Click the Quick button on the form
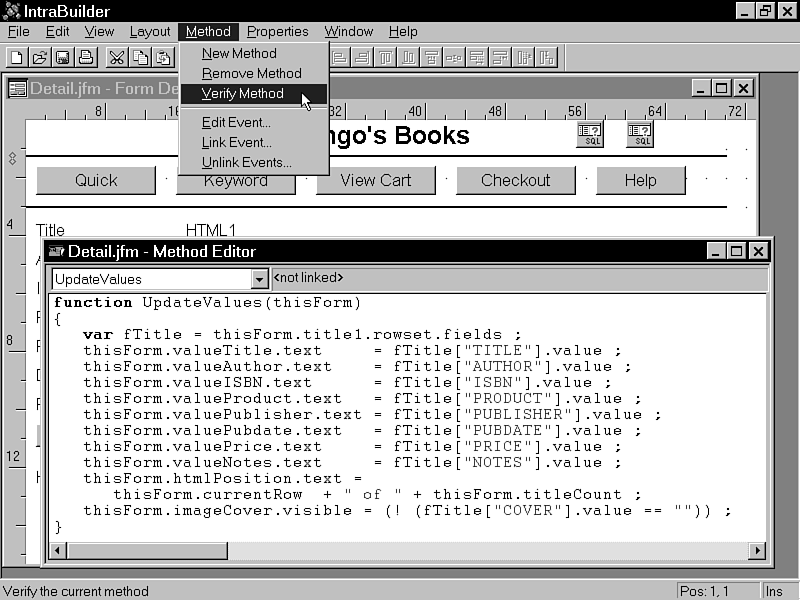Image resolution: width=800 pixels, height=600 pixels. click(96, 181)
